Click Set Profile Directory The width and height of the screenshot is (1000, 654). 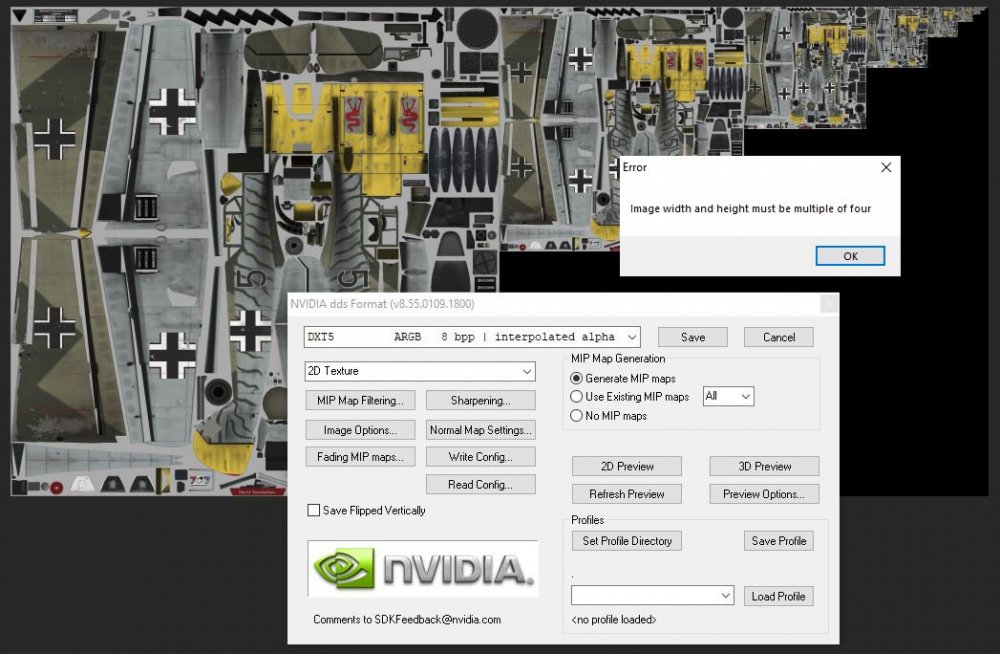pos(627,541)
